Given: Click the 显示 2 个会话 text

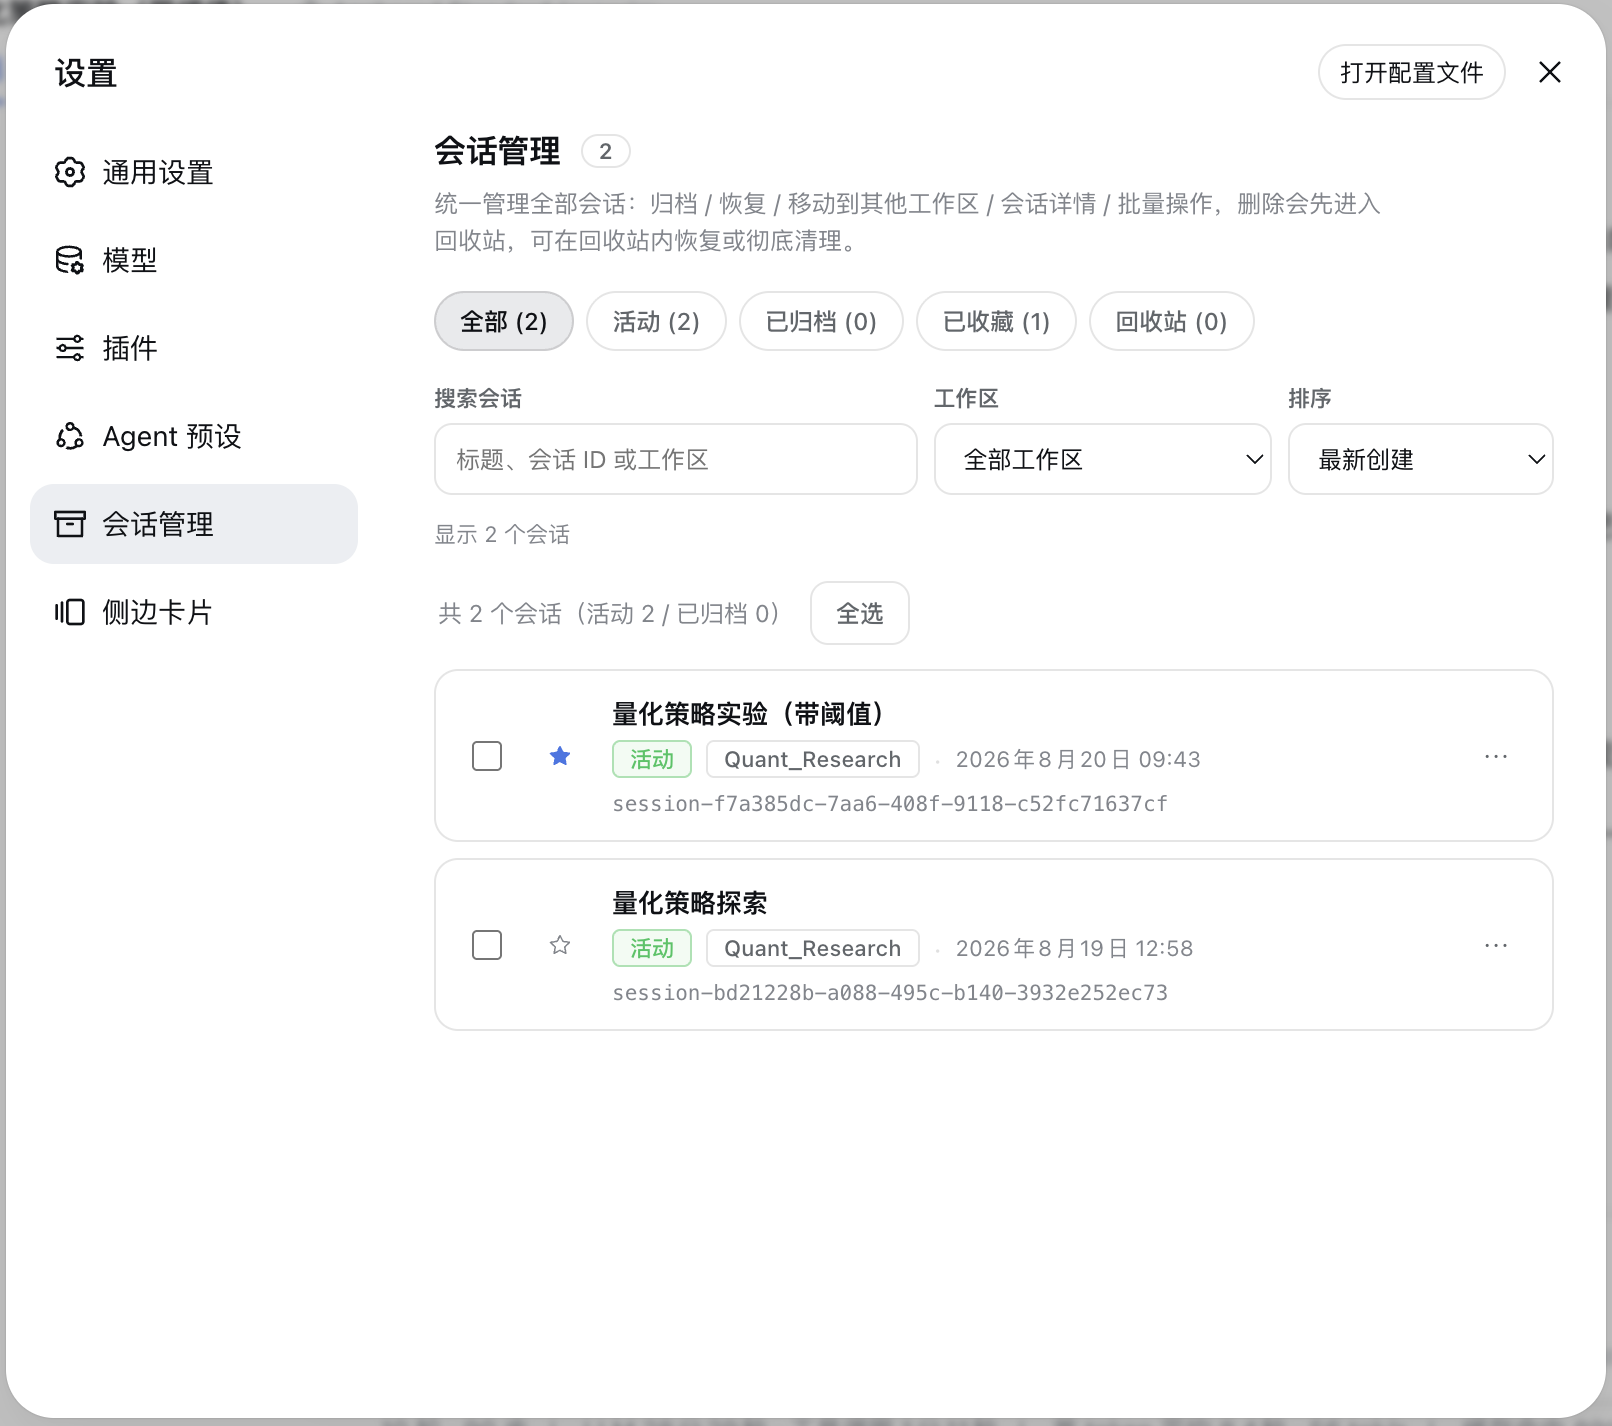Looking at the screenshot, I should click(502, 534).
